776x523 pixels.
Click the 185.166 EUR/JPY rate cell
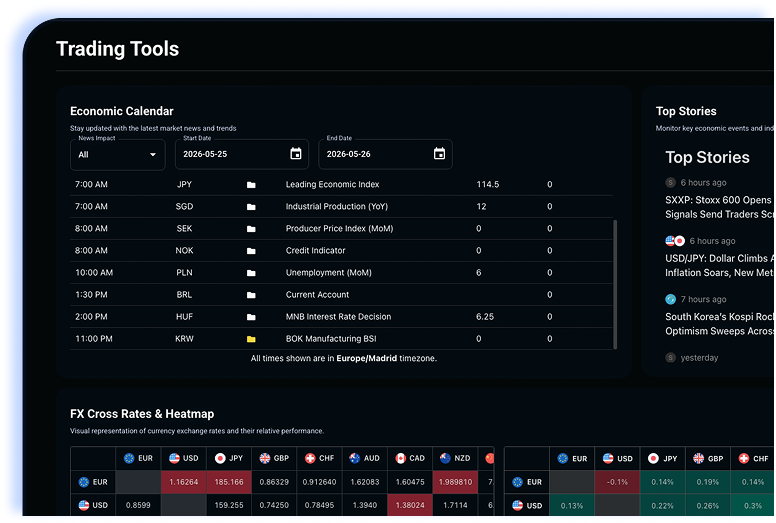pyautogui.click(x=229, y=482)
